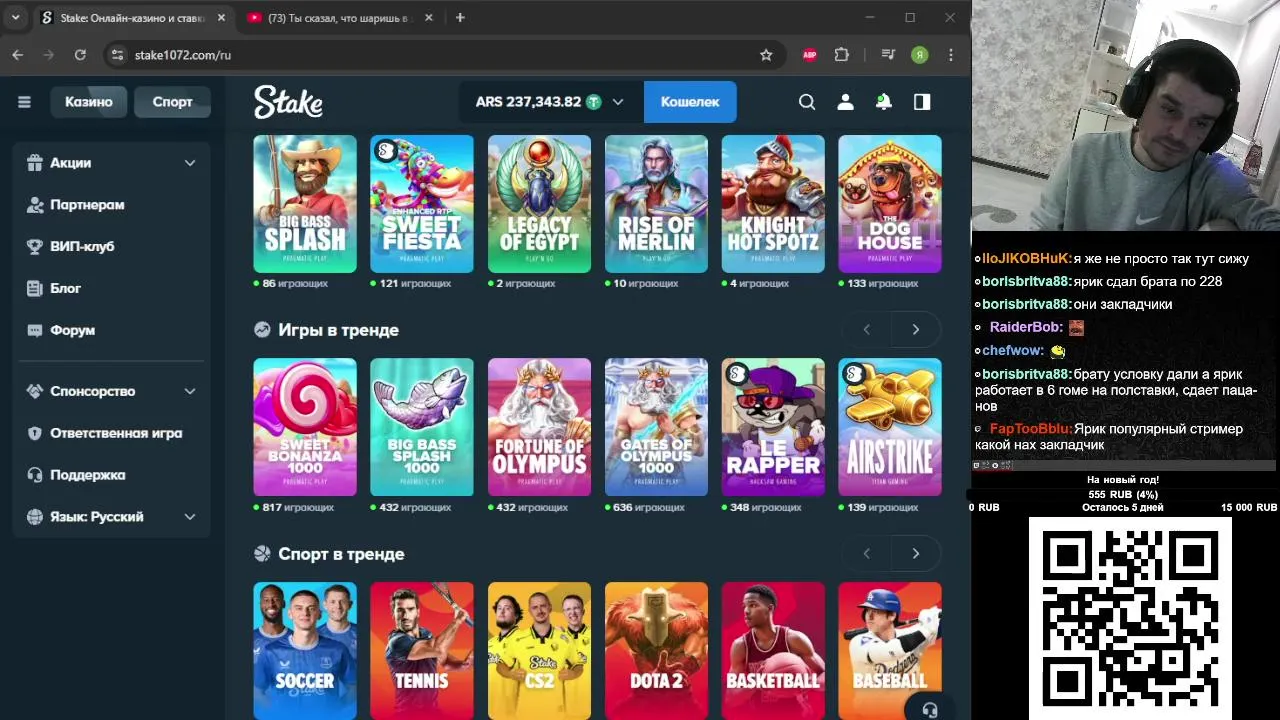Open the Big Bass Splash game
Image resolution: width=1280 pixels, height=720 pixels.
305,204
